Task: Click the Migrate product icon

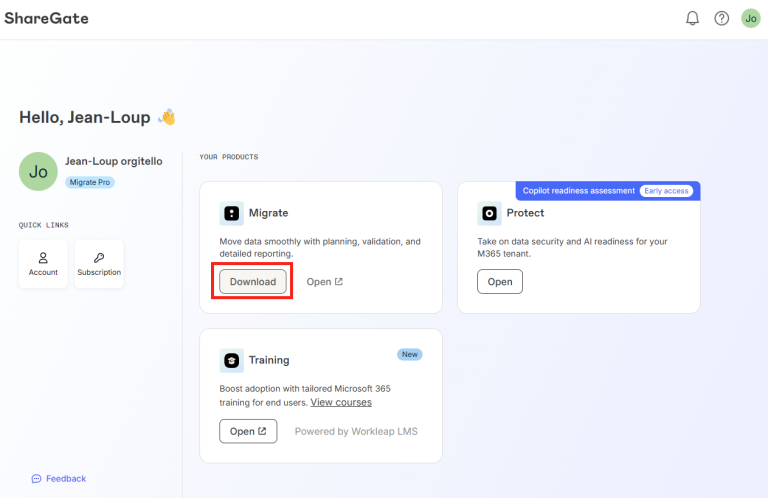Action: pos(232,213)
